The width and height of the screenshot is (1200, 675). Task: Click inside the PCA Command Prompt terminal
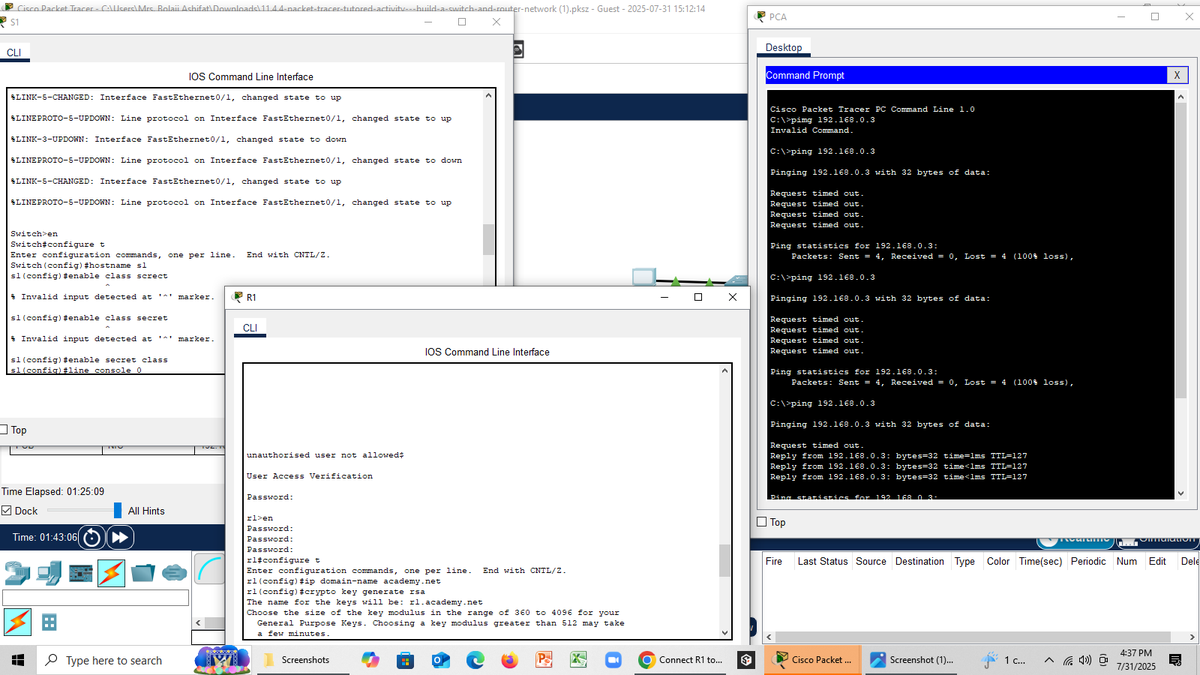970,295
